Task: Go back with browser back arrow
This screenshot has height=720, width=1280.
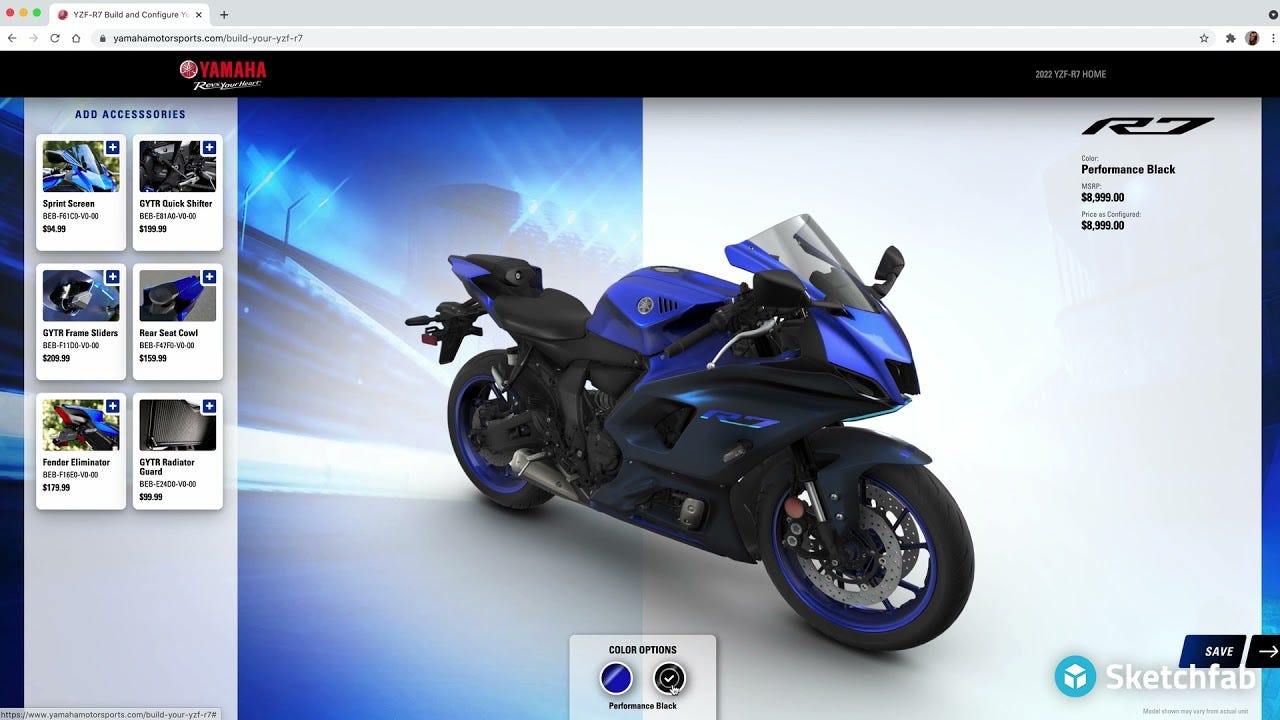Action: (12, 38)
